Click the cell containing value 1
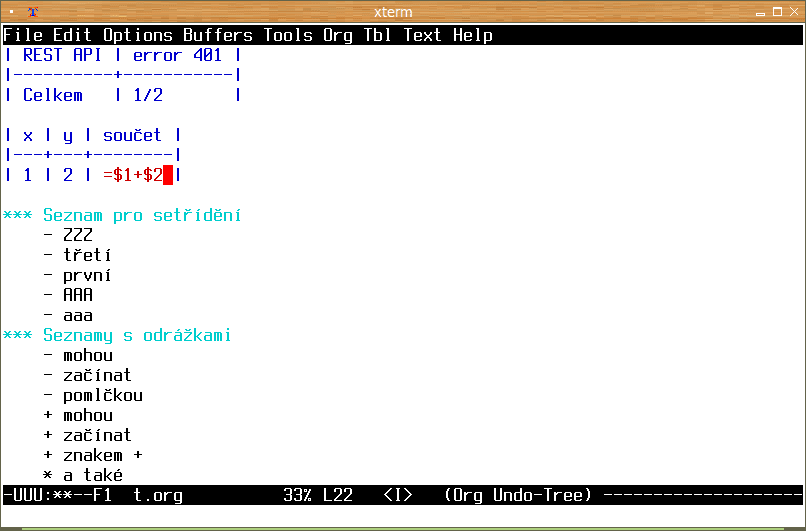806x531 pixels. 28,175
